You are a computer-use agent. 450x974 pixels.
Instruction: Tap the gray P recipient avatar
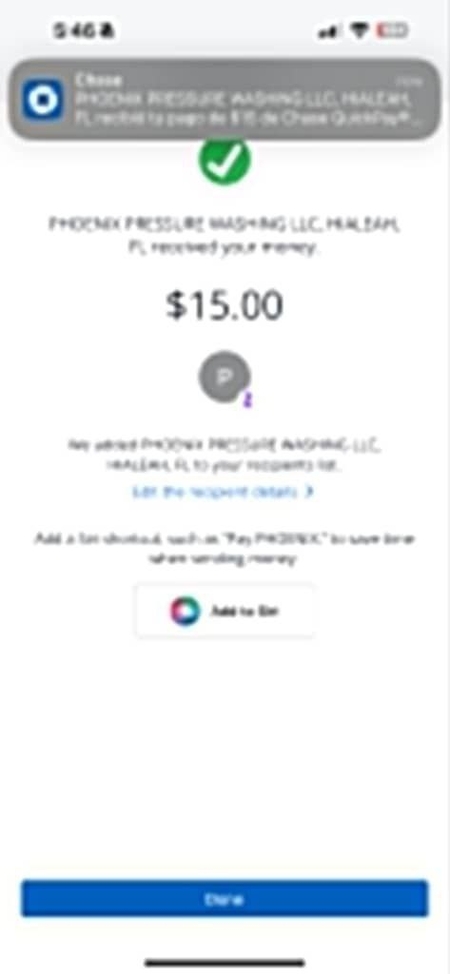pyautogui.click(x=224, y=377)
